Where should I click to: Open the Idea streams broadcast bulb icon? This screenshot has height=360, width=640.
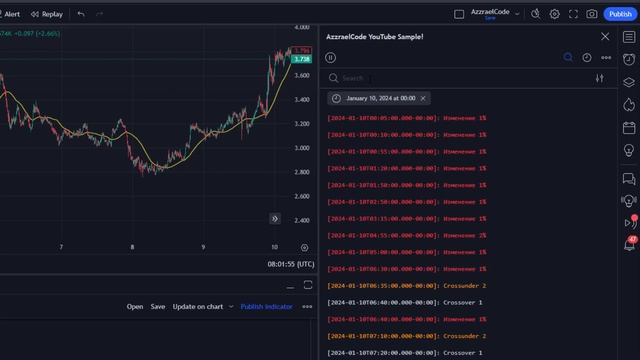629,201
